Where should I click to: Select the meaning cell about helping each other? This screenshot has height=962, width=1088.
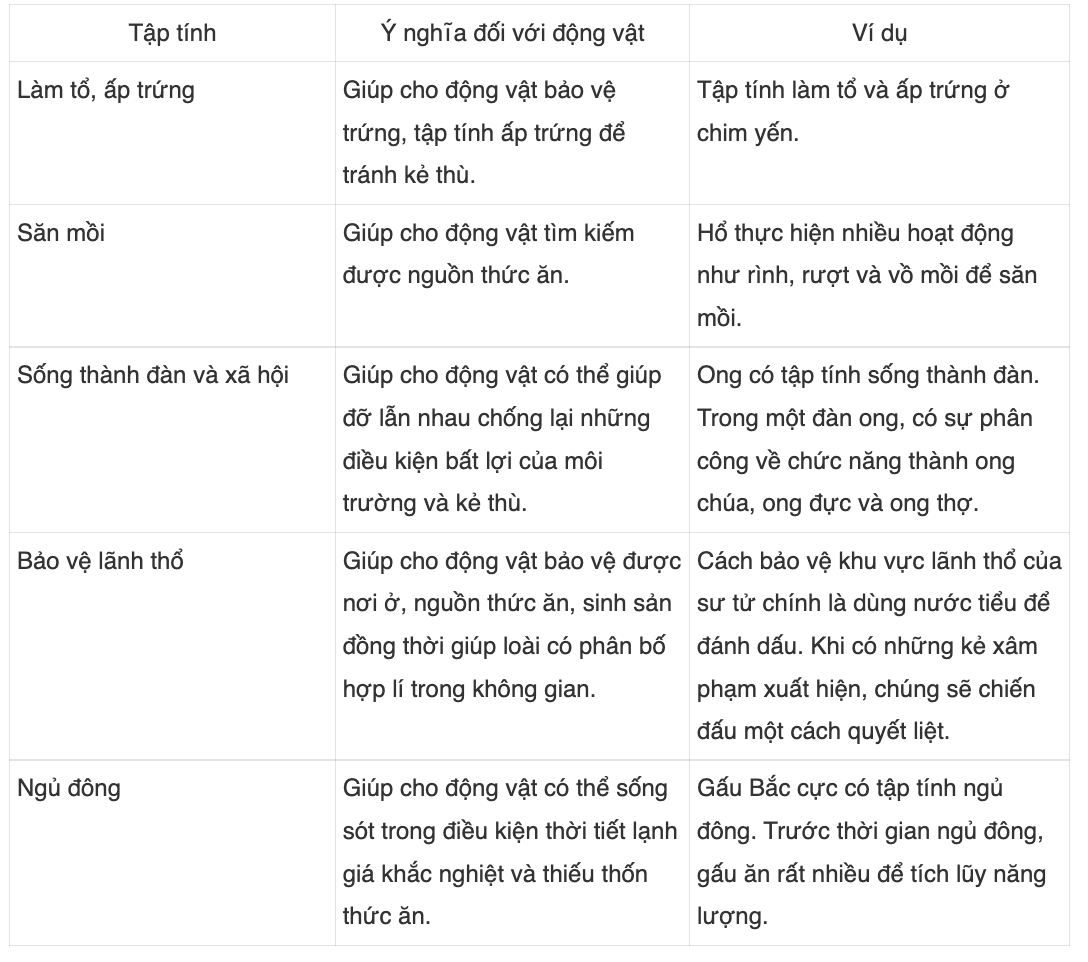click(512, 439)
